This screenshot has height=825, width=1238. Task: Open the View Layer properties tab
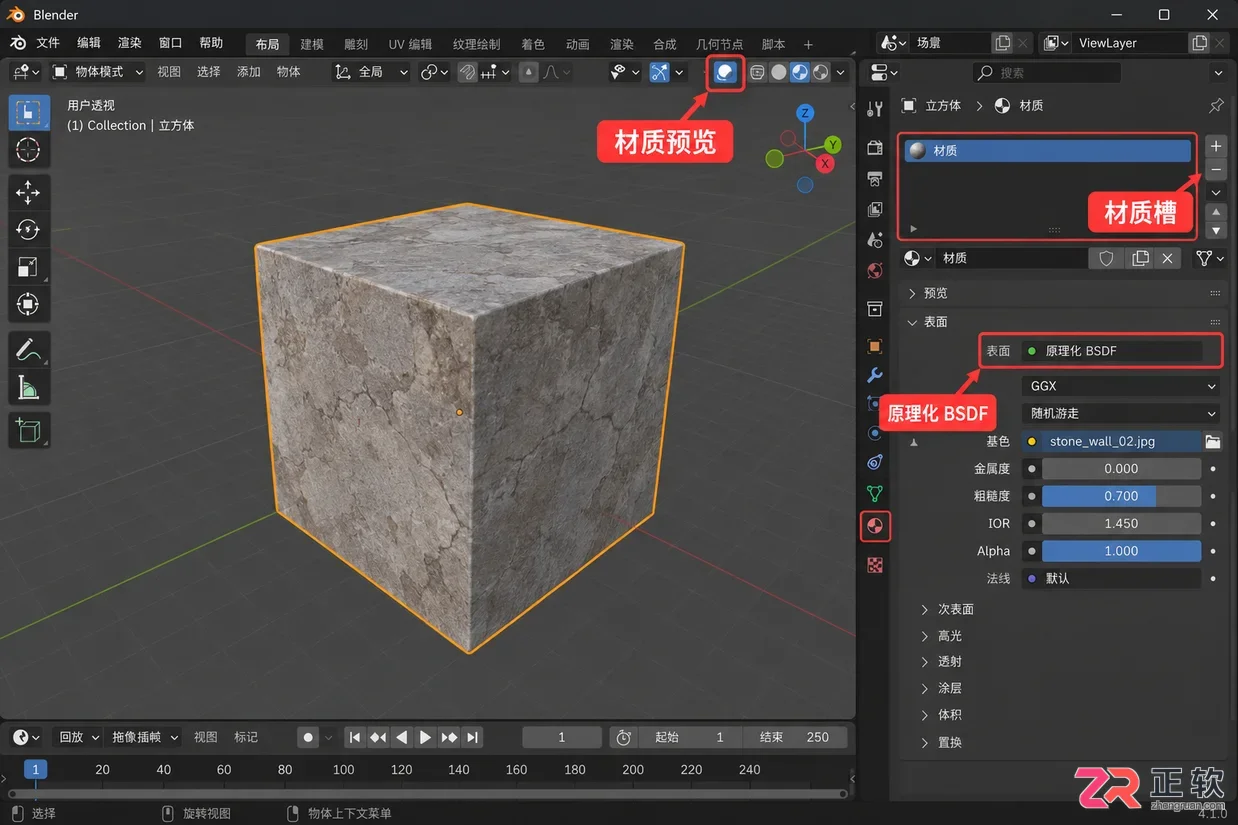point(875,210)
